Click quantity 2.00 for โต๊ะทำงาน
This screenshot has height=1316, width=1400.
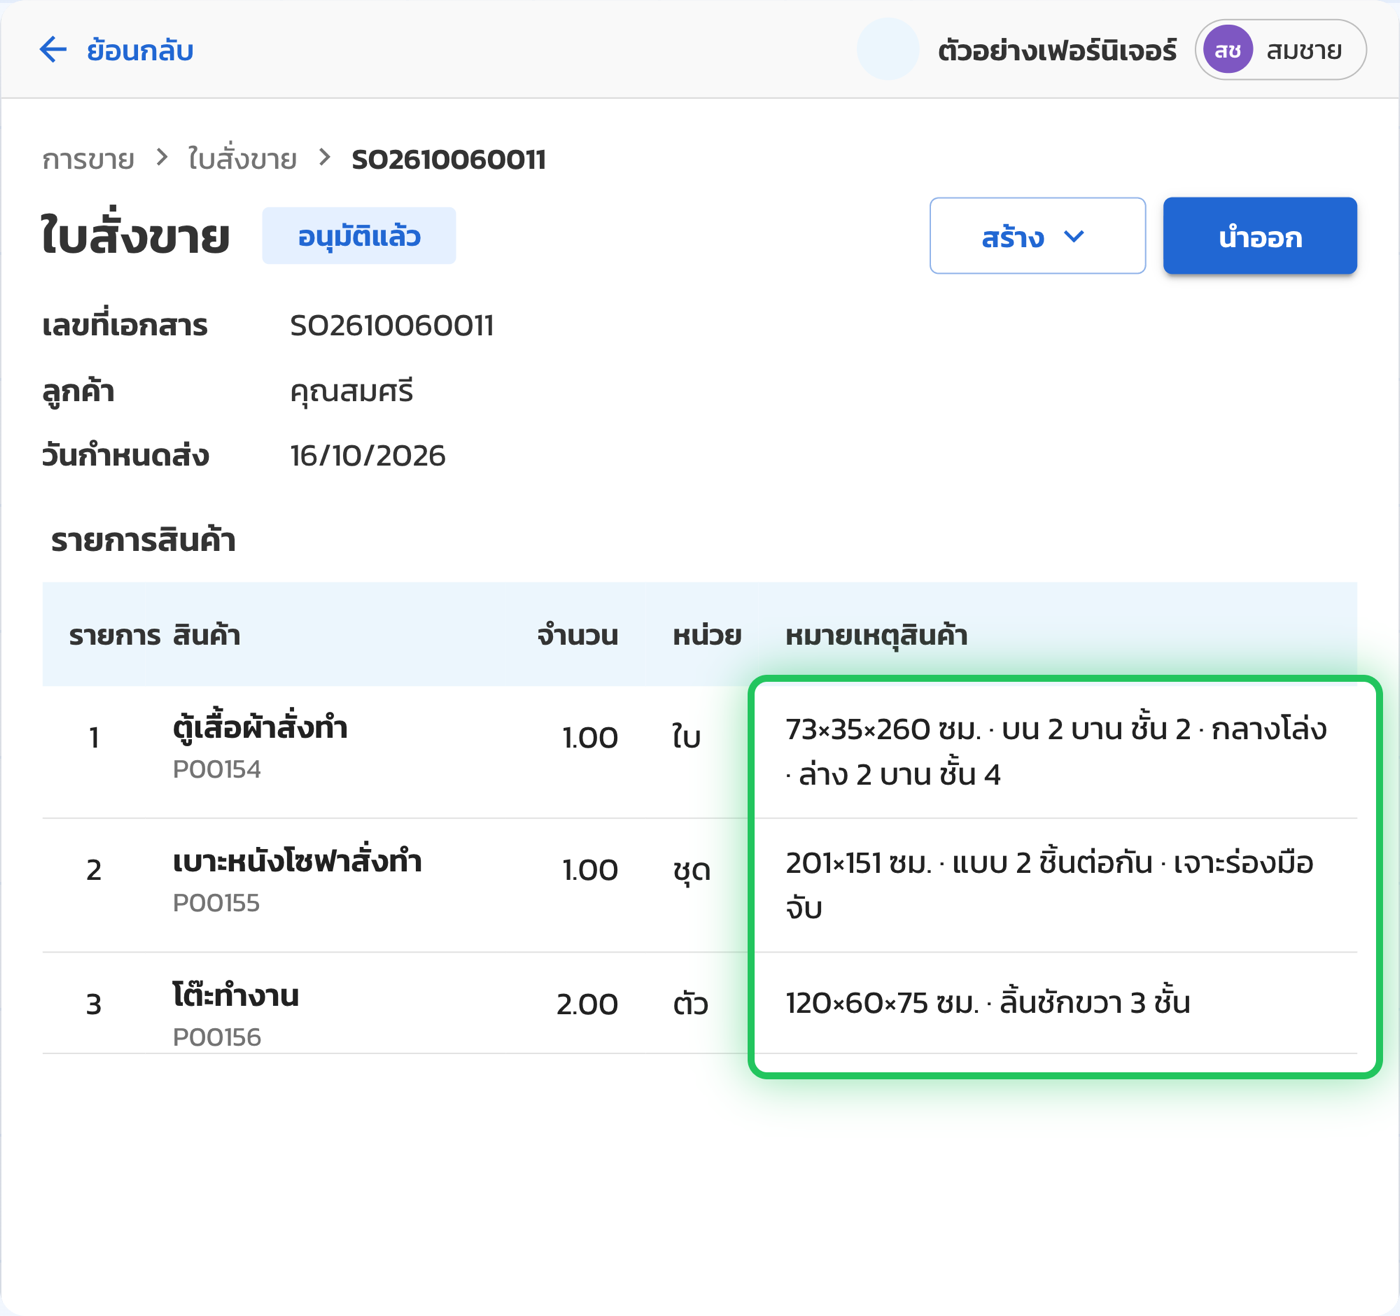click(x=587, y=1004)
